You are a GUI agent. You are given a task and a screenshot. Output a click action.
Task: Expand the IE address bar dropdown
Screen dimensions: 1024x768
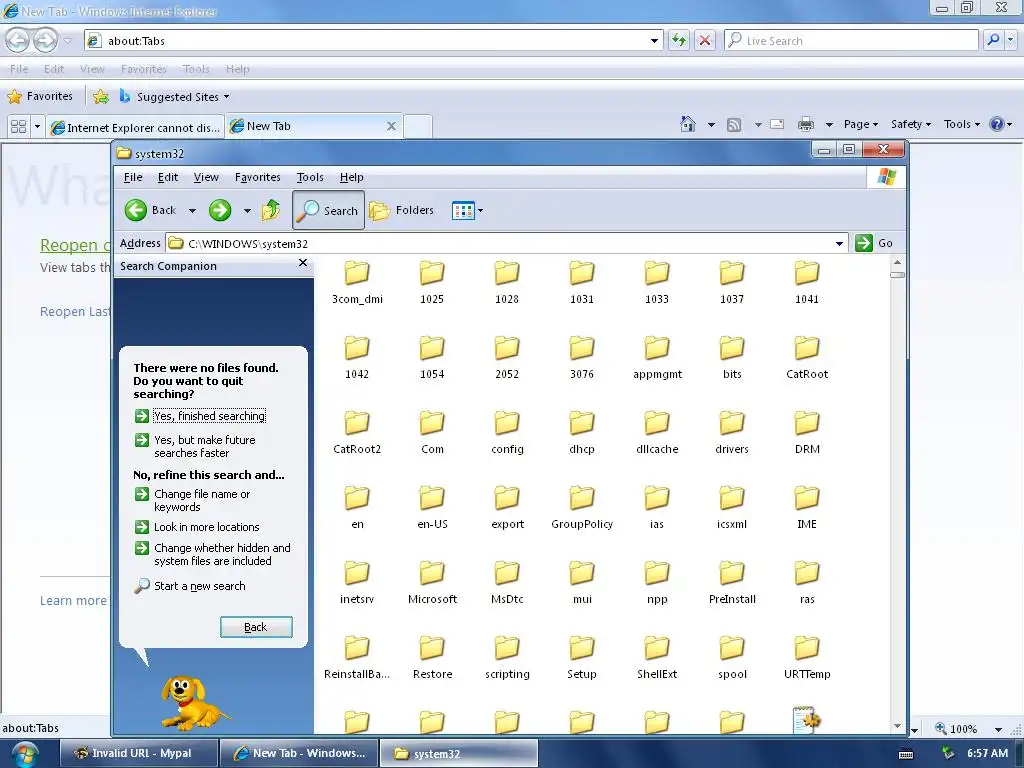[654, 40]
